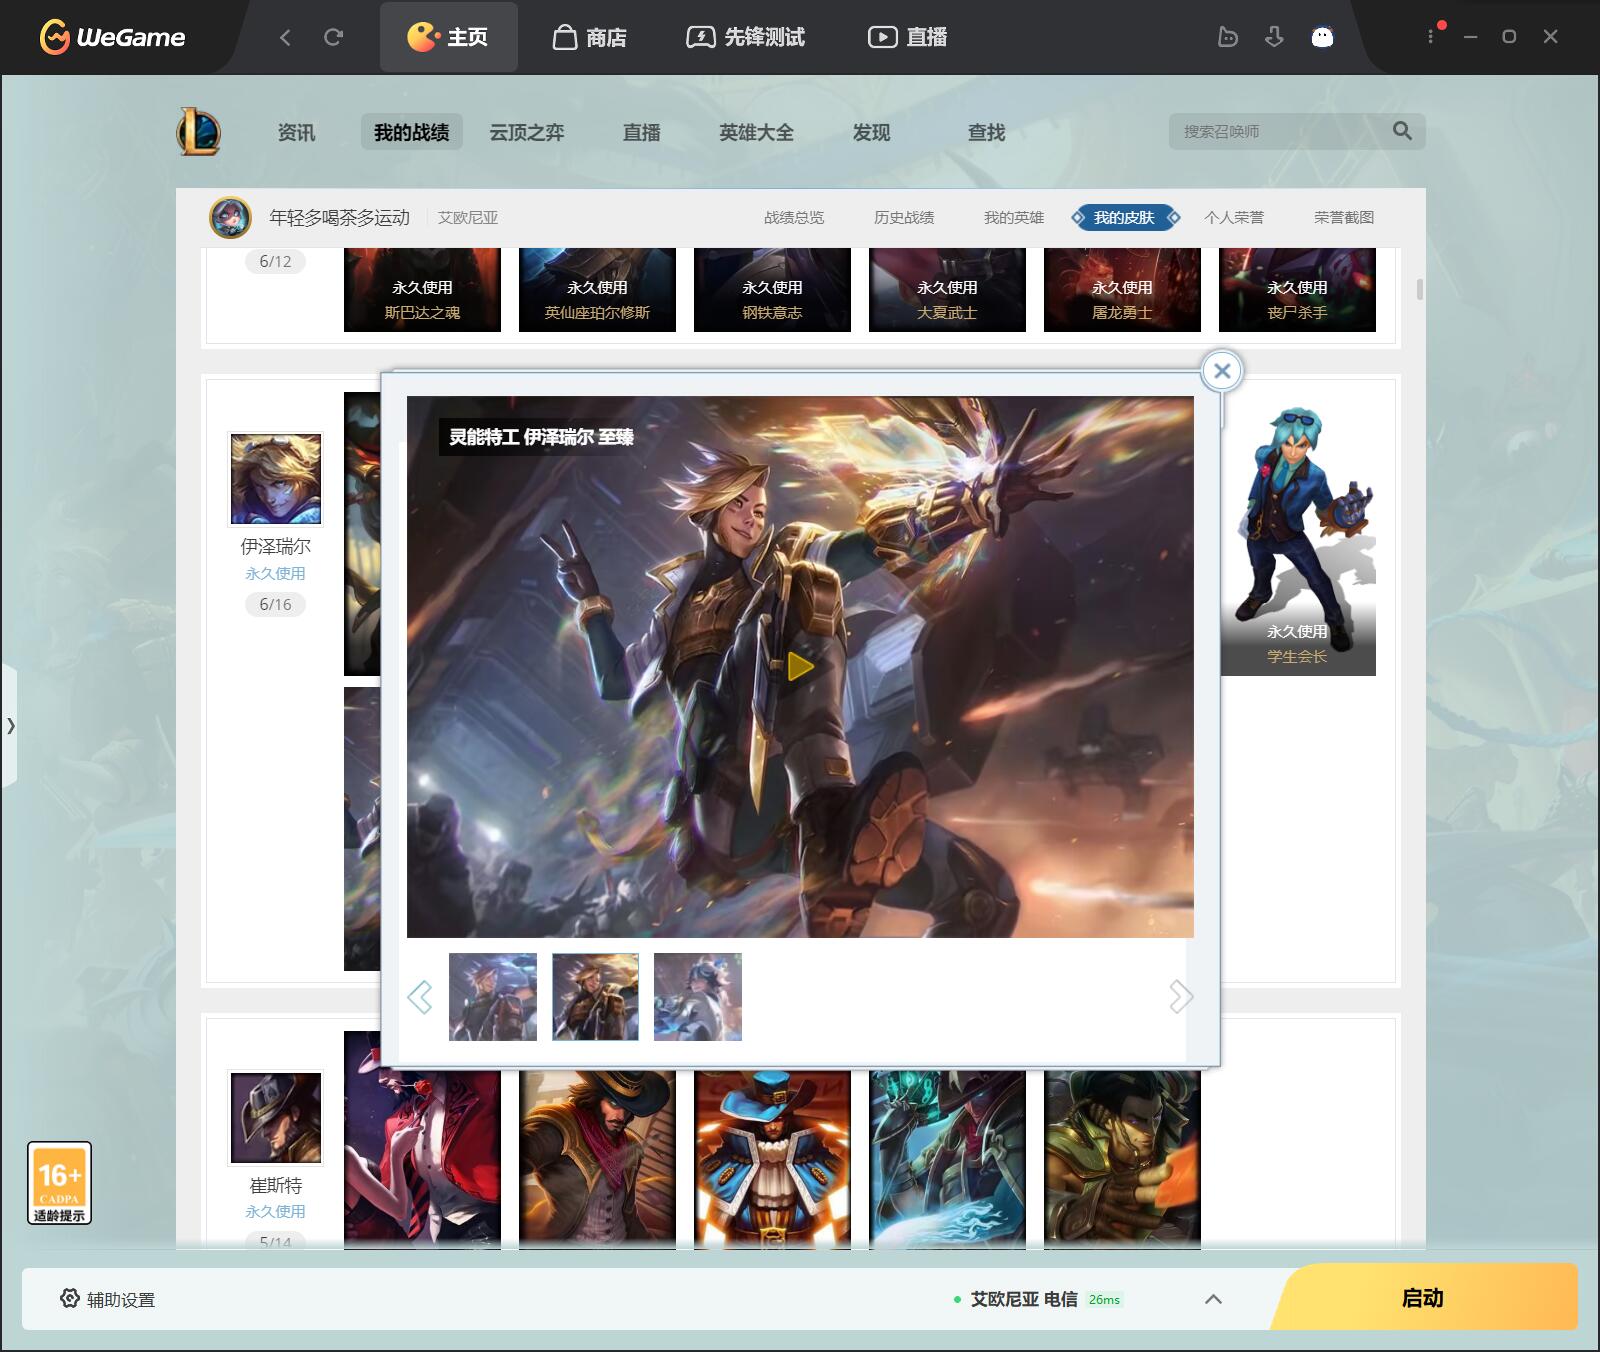
Task: Open 英雄大全 section
Action: coord(756,132)
